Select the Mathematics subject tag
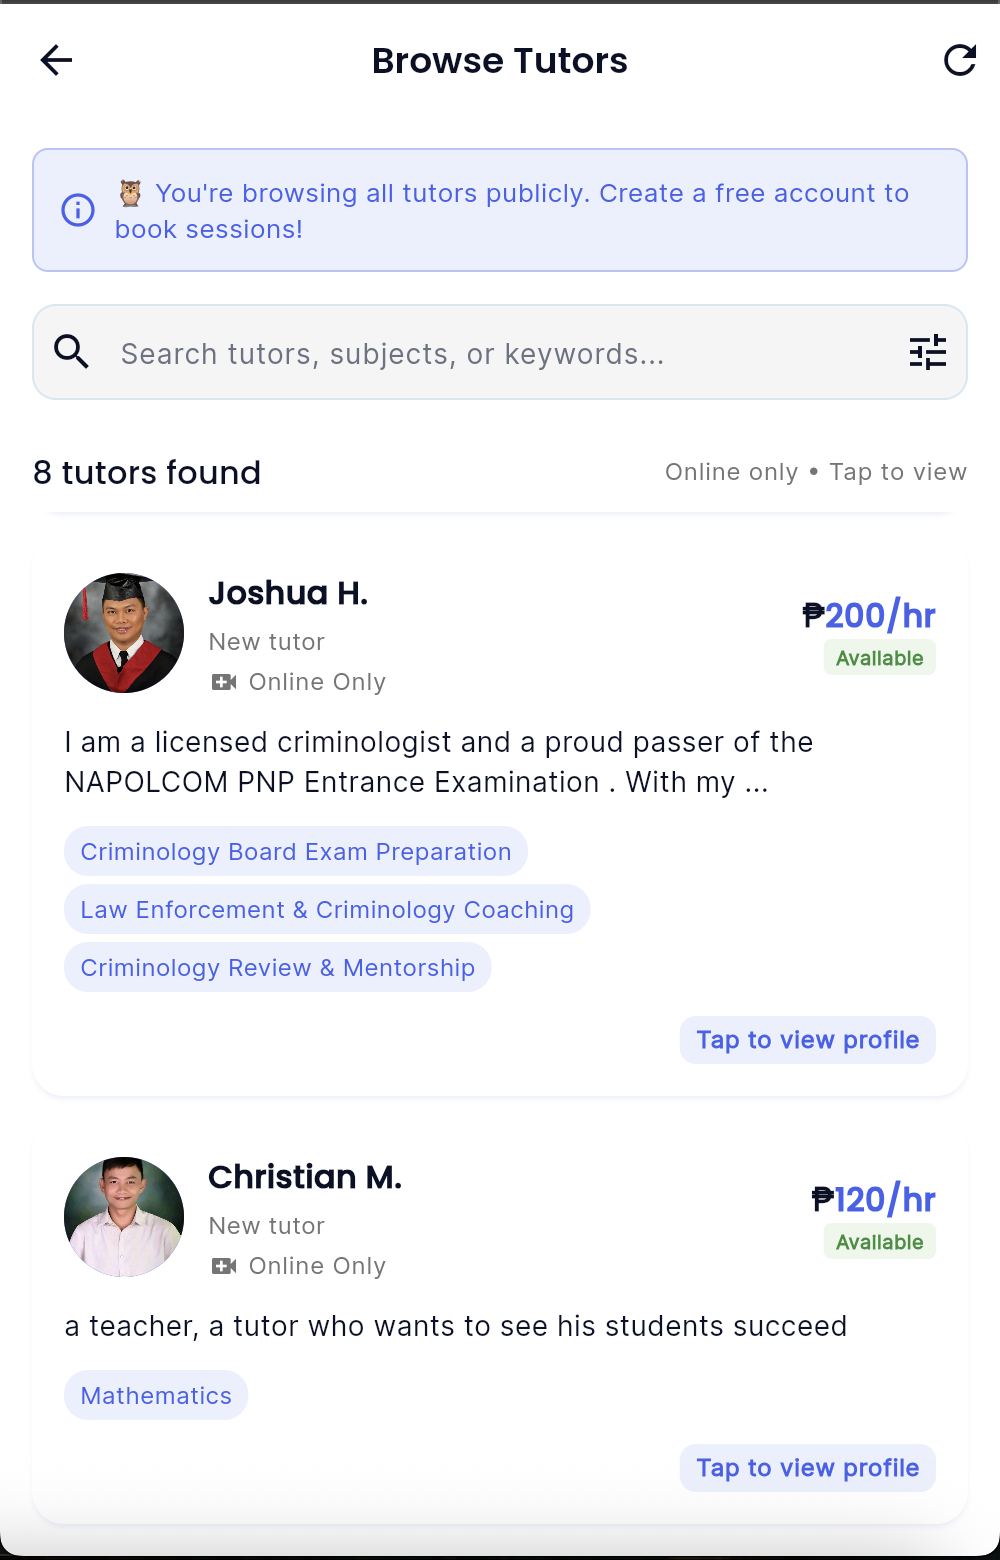1000x1560 pixels. click(x=155, y=1394)
